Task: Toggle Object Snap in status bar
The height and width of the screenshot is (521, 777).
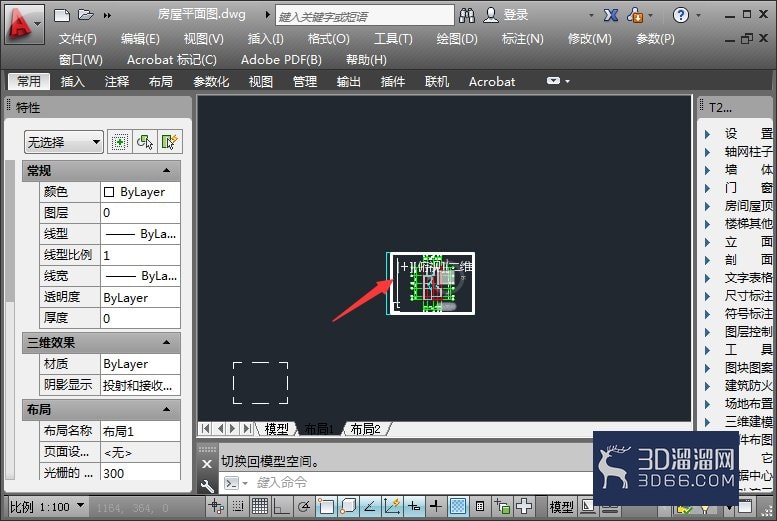Action: (x=326, y=506)
